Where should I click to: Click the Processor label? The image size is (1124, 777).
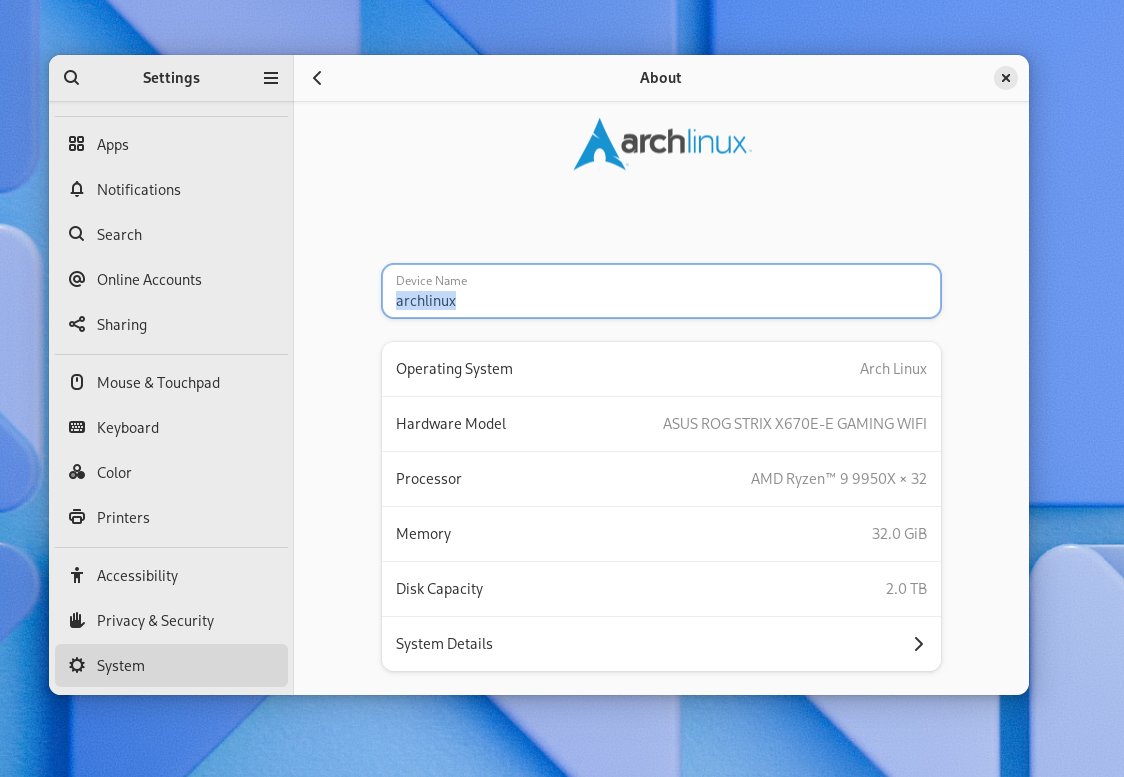coord(429,479)
